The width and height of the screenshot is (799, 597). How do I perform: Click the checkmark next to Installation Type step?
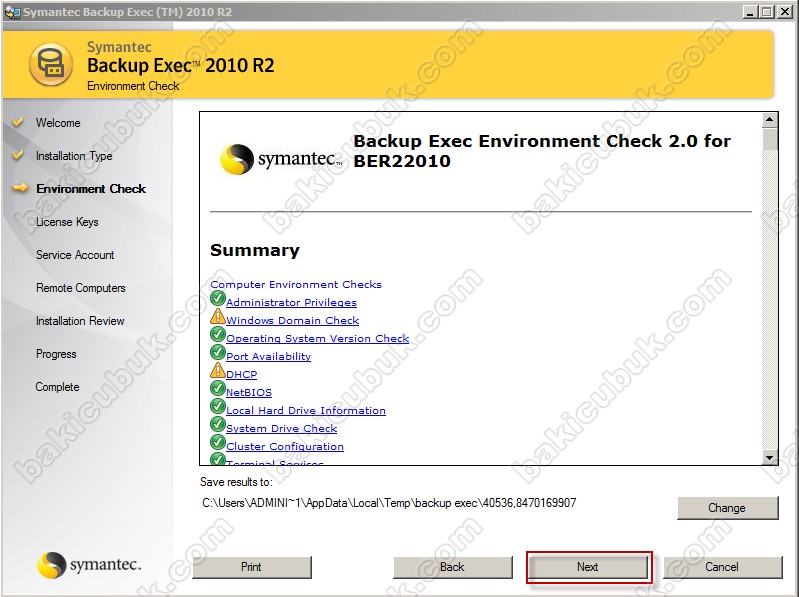tap(18, 155)
